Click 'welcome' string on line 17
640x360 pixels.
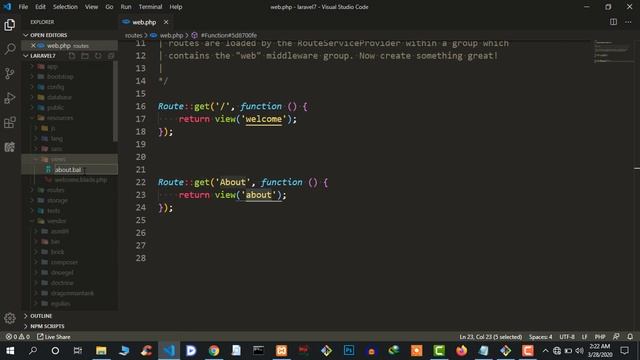coord(263,119)
